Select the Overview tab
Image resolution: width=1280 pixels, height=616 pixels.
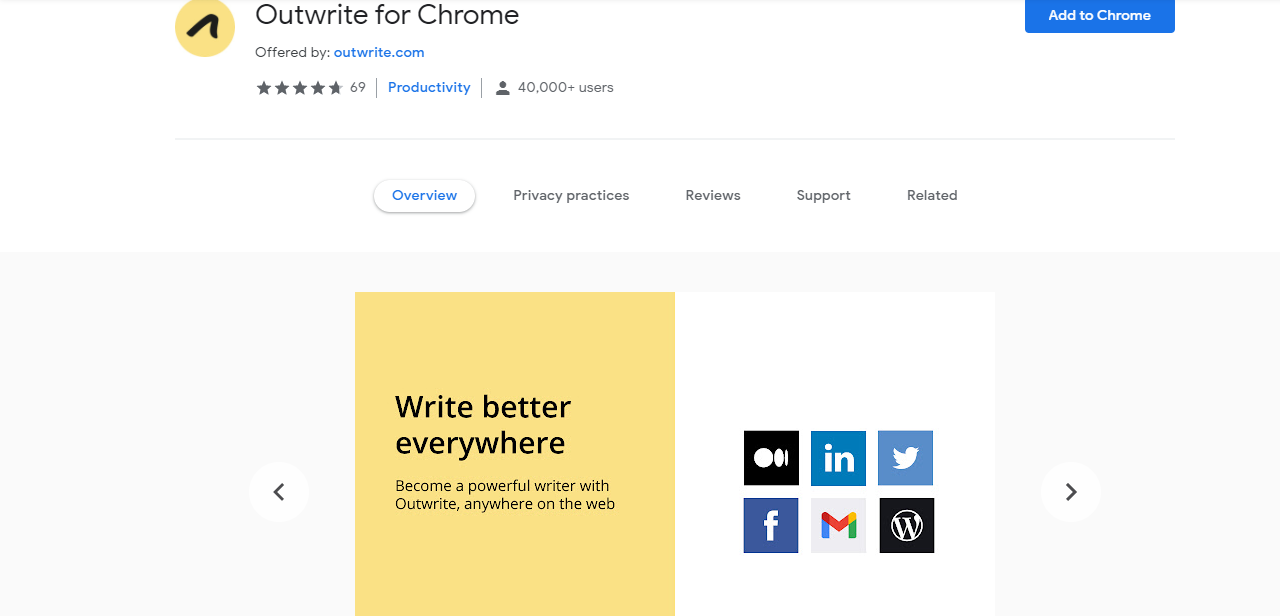[x=424, y=195]
